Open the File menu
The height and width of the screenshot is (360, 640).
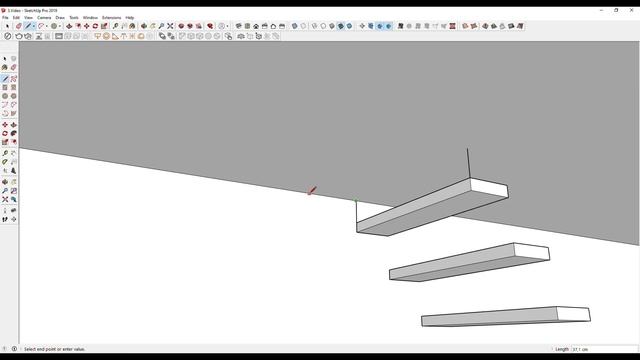click(5, 18)
